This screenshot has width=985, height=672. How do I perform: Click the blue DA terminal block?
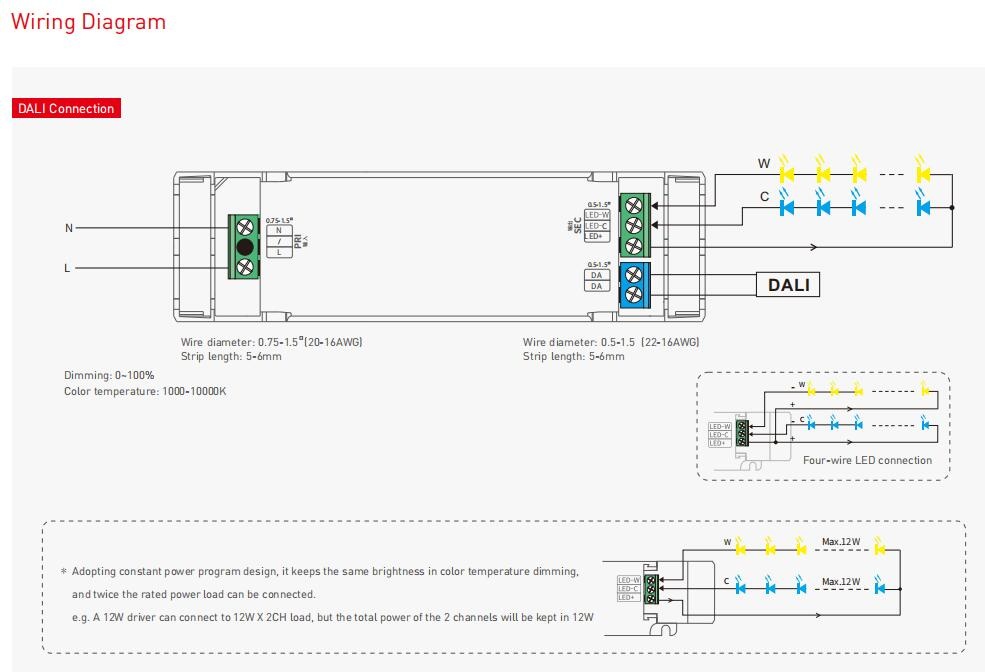[634, 285]
